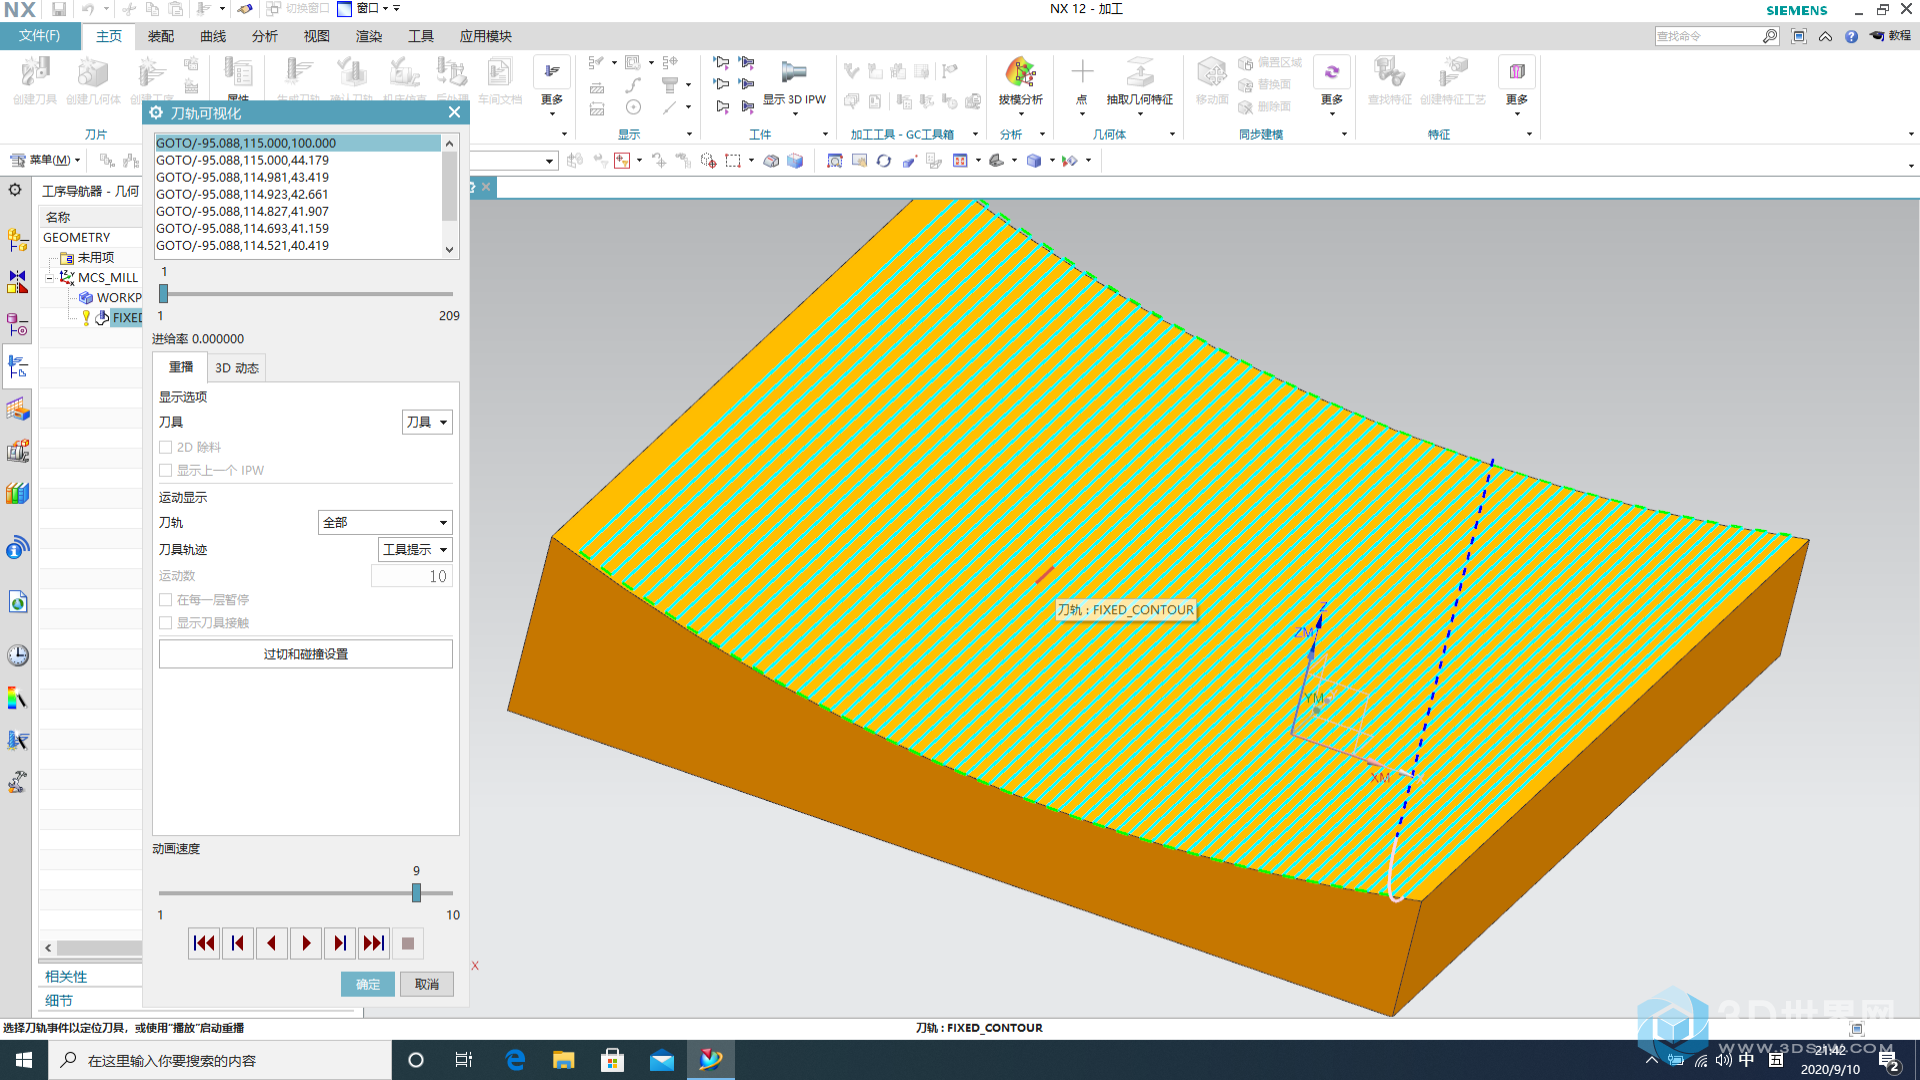The height and width of the screenshot is (1080, 1920).
Task: Open File Explorer from taskbar
Action: [x=564, y=1060]
